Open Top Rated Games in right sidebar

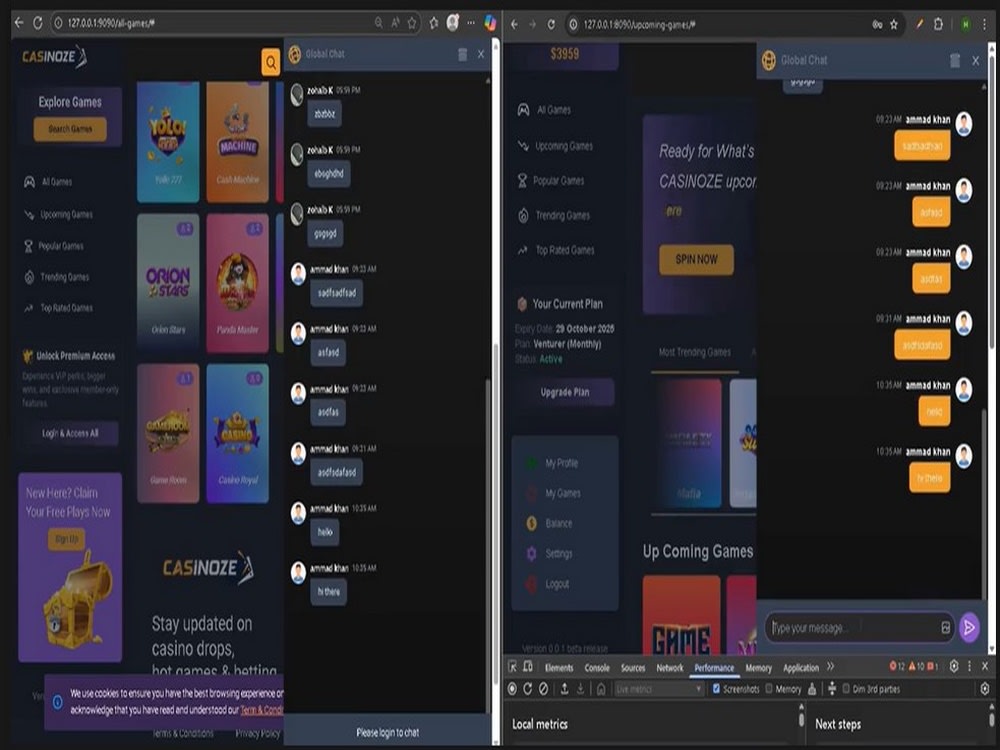coord(556,250)
